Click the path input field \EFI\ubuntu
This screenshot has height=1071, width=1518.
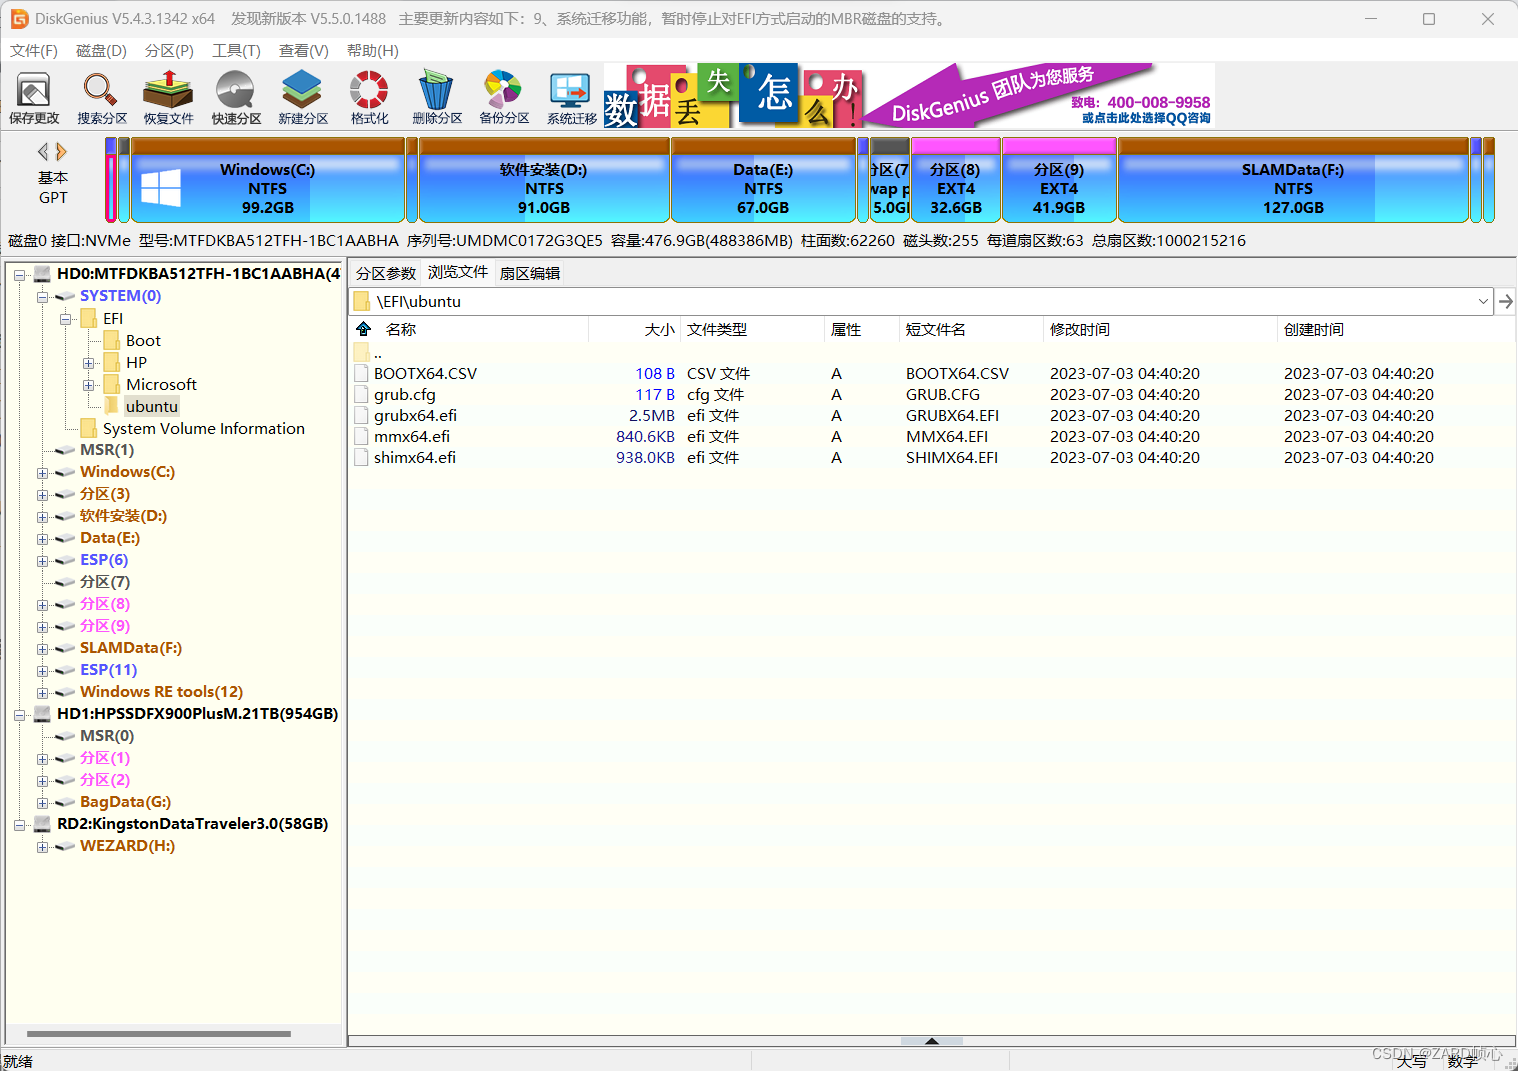pyautogui.click(x=920, y=301)
